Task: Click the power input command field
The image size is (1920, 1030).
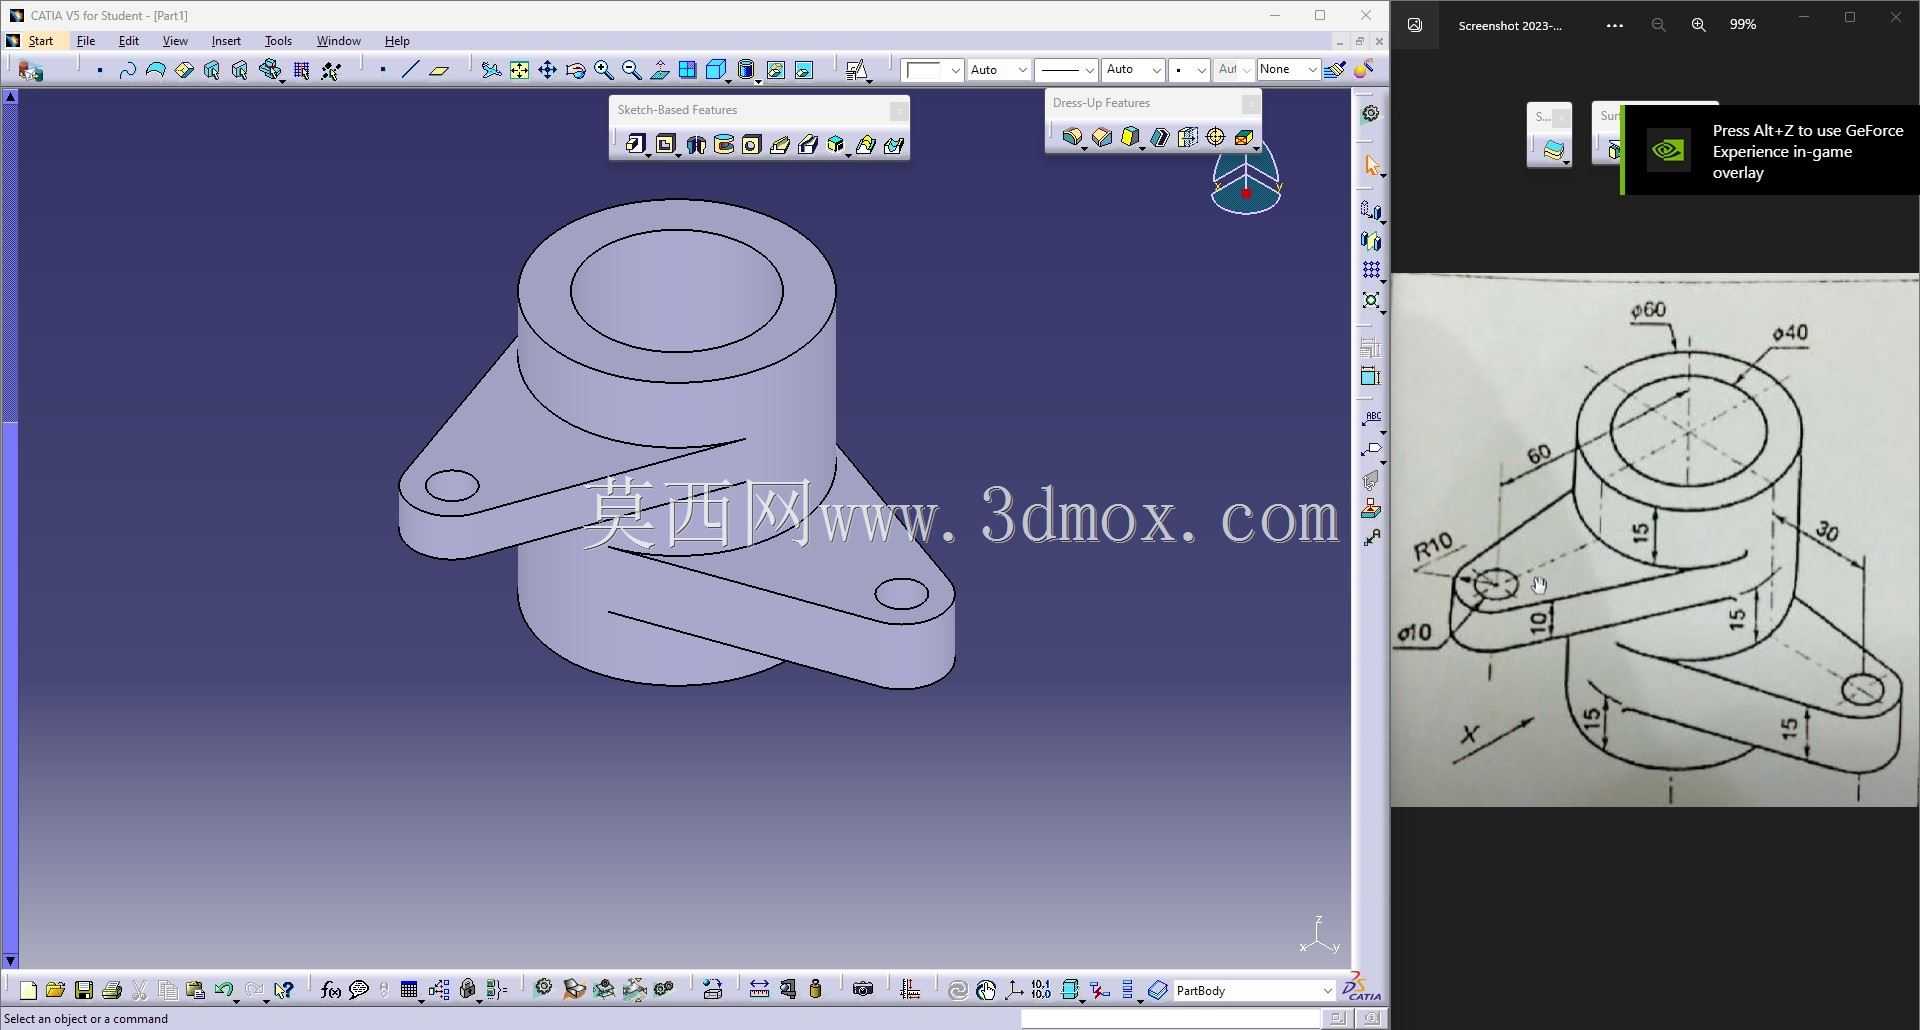Action: (1170, 1018)
